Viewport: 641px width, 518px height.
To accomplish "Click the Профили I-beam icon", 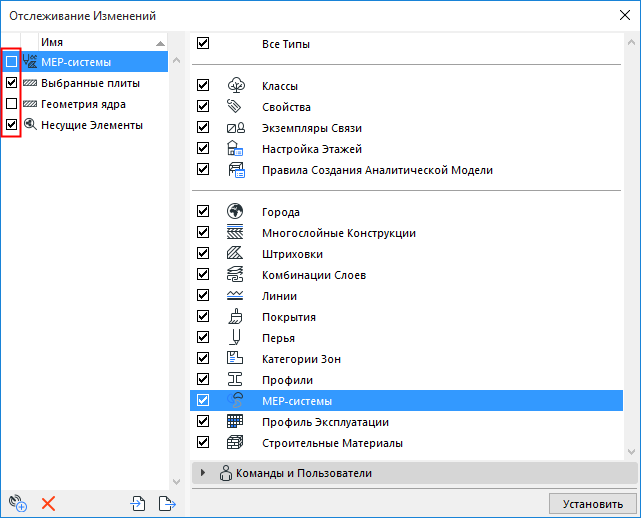I will [x=235, y=379].
